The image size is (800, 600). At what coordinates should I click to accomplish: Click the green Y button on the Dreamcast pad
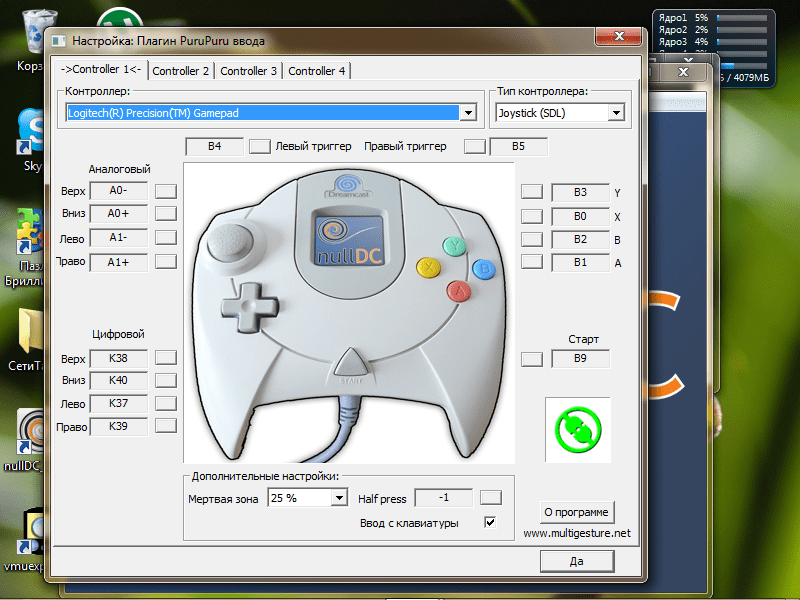[454, 246]
